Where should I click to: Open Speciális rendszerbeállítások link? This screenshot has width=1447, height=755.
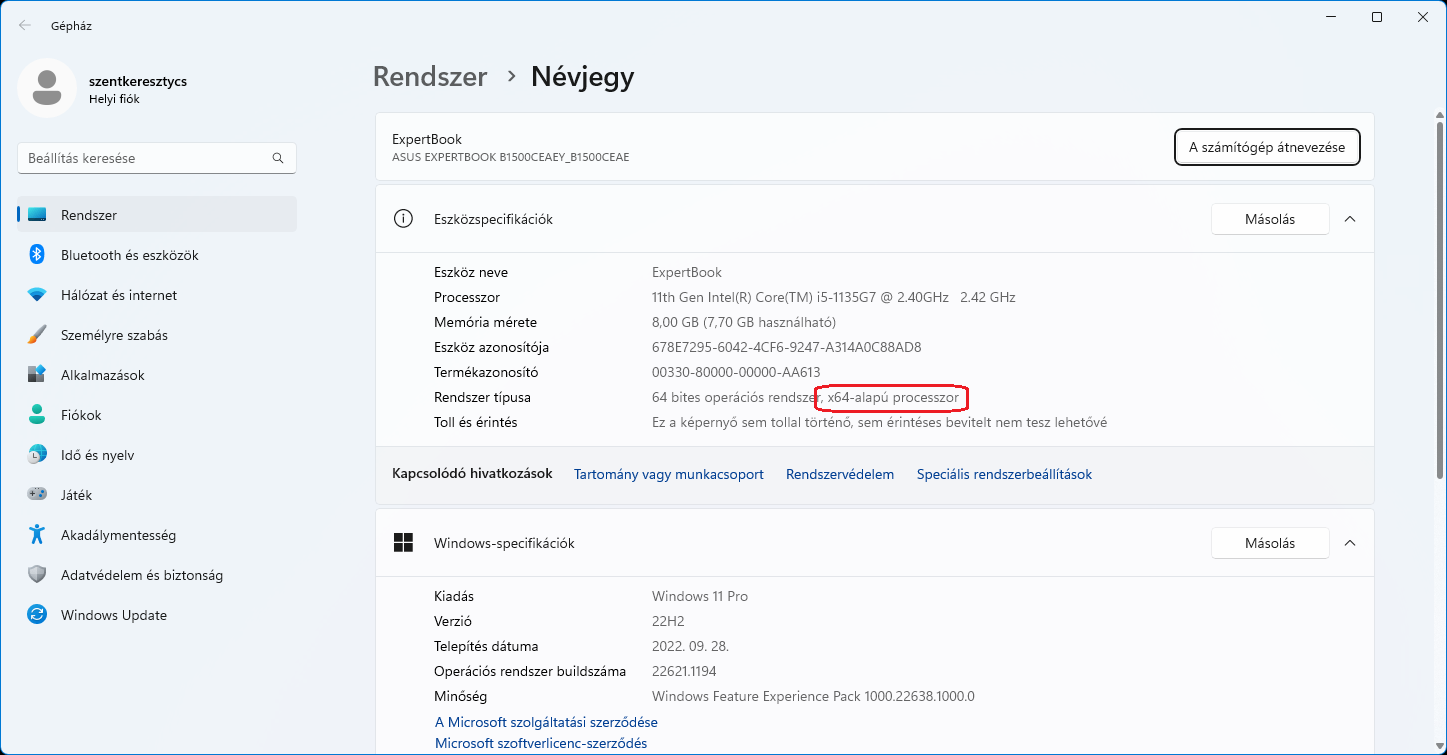pos(1004,474)
